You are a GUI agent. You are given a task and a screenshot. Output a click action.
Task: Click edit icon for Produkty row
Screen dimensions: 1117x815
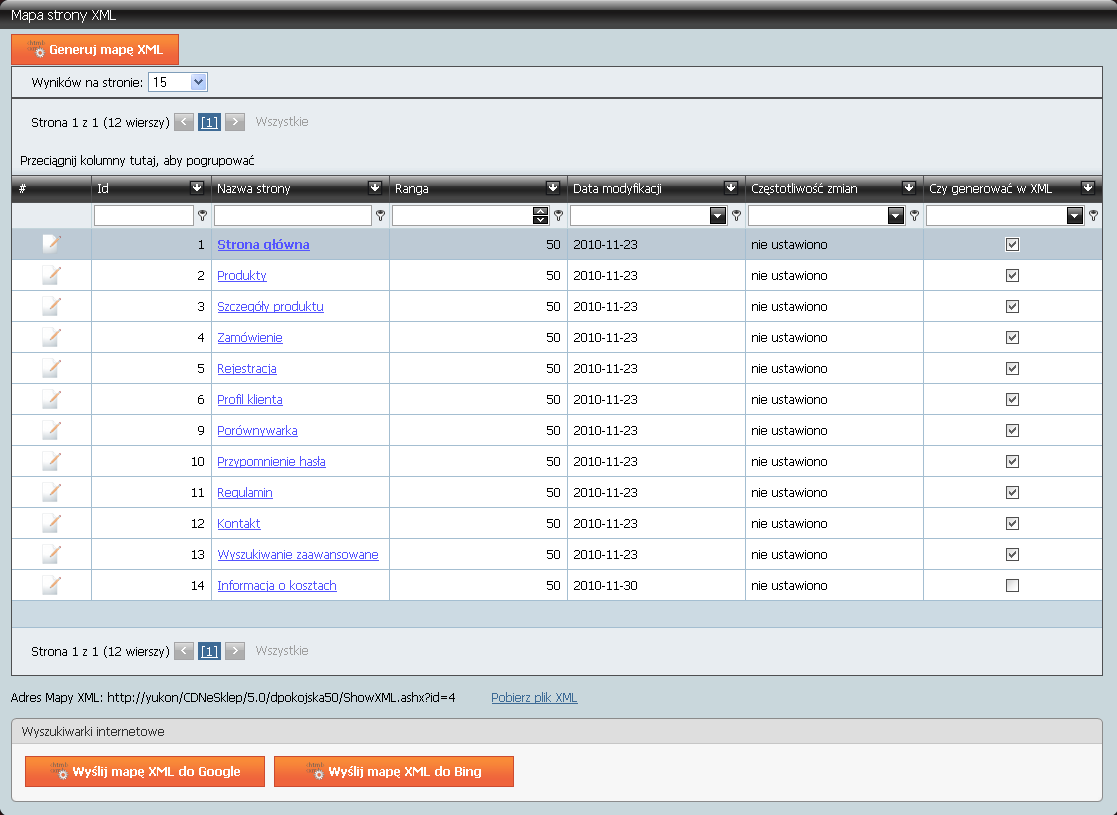click(x=51, y=275)
